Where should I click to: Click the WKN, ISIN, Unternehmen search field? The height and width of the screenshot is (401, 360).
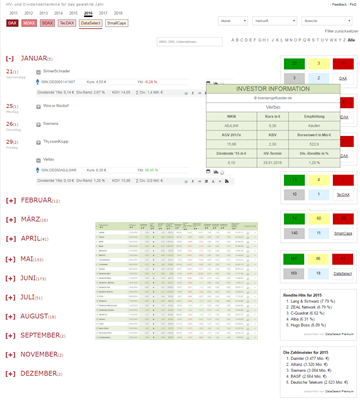[x=189, y=42]
